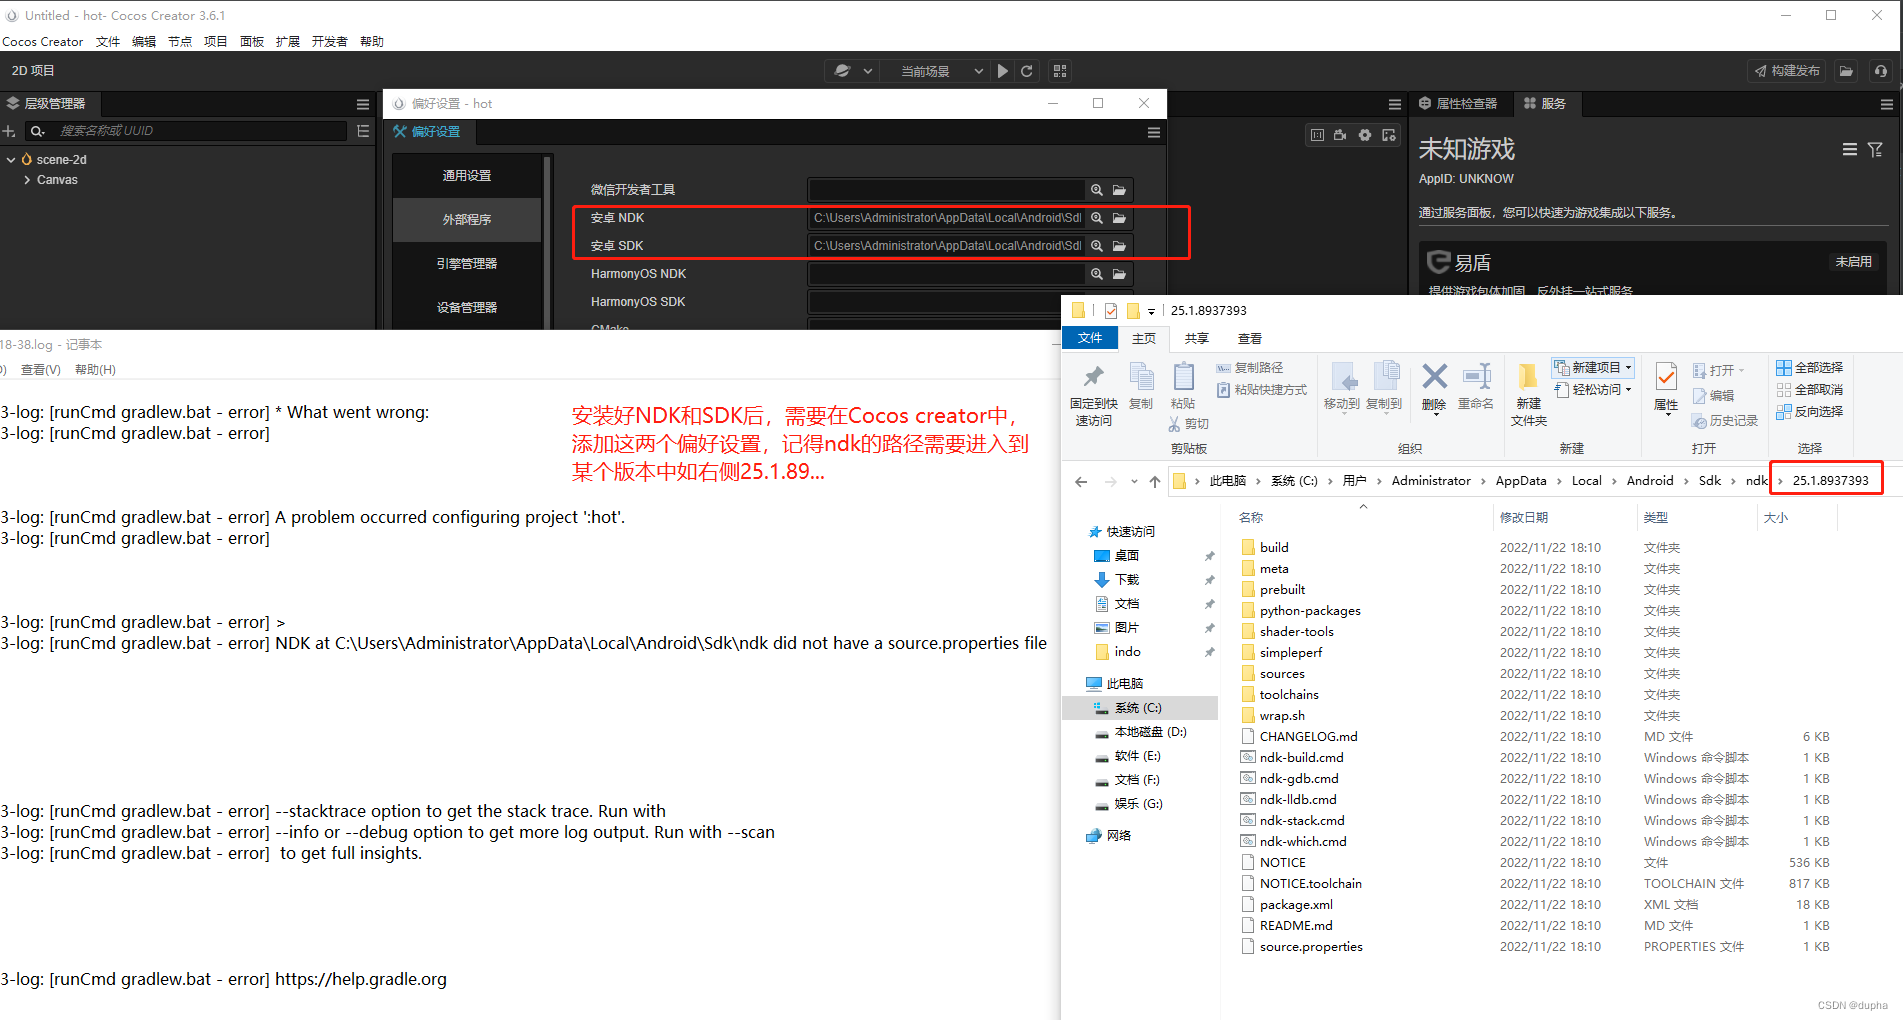Click search icon for WeChat developer tool path
The image size is (1903, 1020).
1097,190
